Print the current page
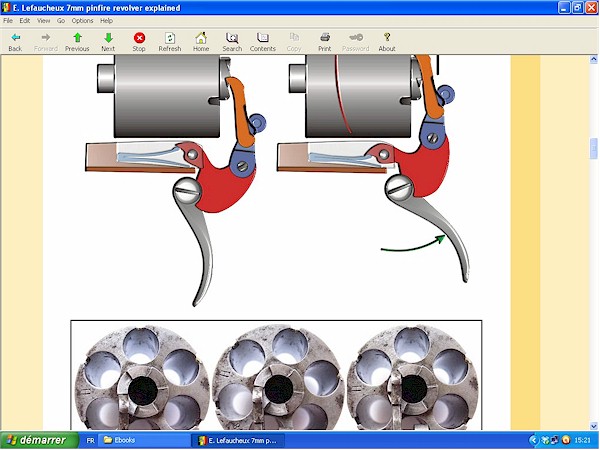 point(325,42)
